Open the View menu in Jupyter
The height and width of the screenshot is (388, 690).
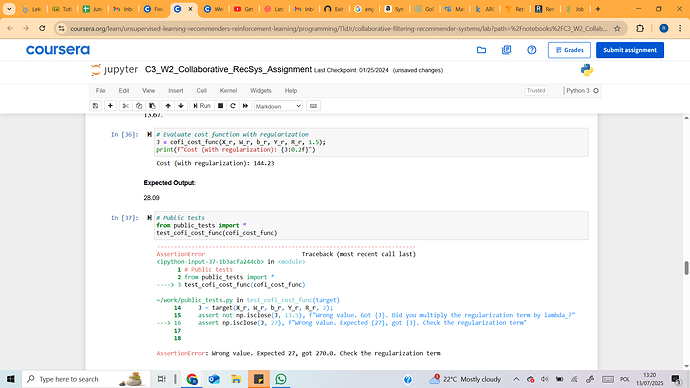click(148, 91)
